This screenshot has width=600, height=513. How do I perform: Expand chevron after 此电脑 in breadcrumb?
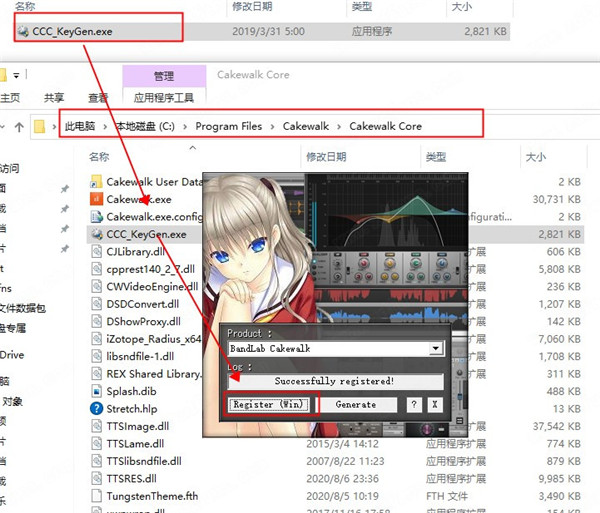[x=105, y=127]
